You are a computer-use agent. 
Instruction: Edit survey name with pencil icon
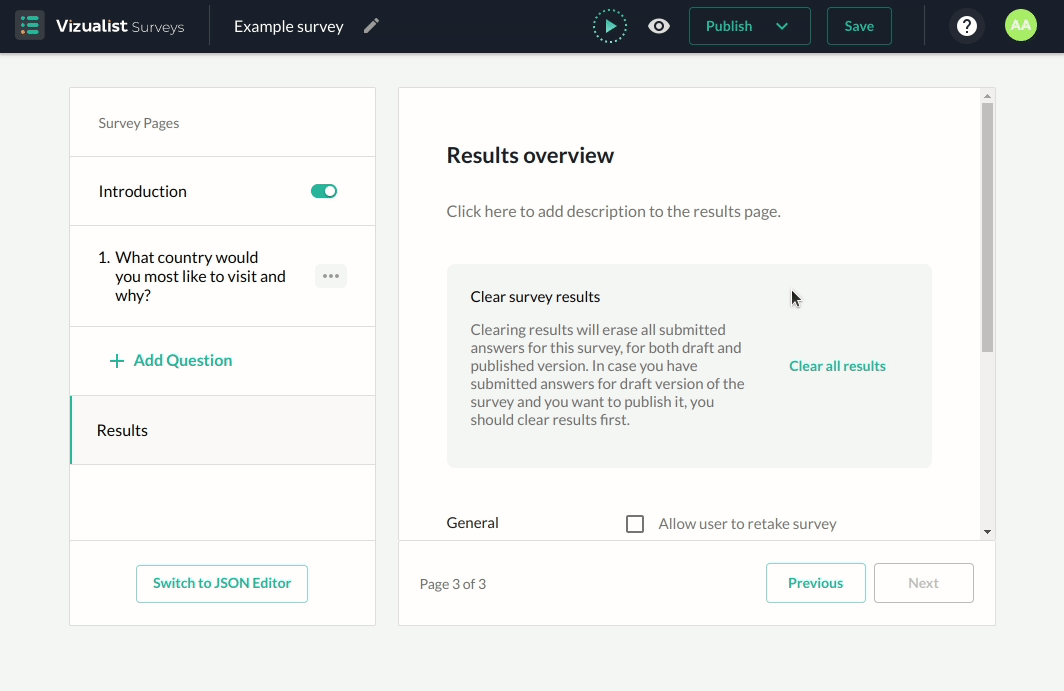pos(372,26)
